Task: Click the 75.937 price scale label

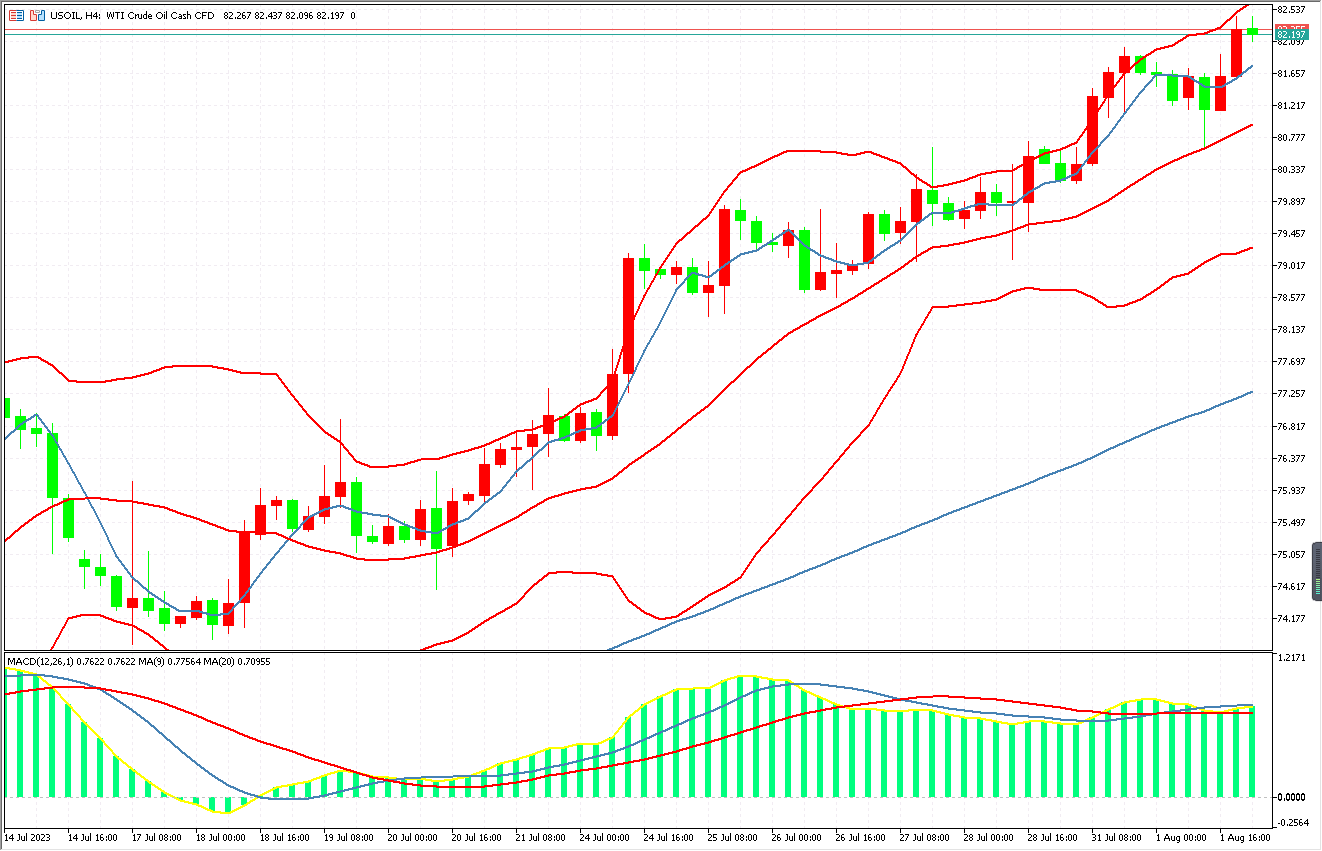Action: click(x=1289, y=490)
